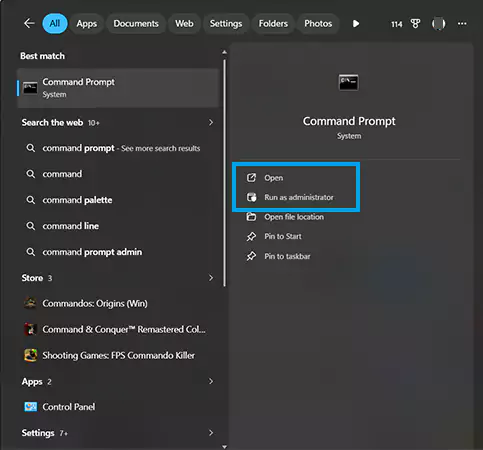This screenshot has width=483, height=450.
Task: Click the Pin to Start pin icon
Action: click(x=251, y=236)
